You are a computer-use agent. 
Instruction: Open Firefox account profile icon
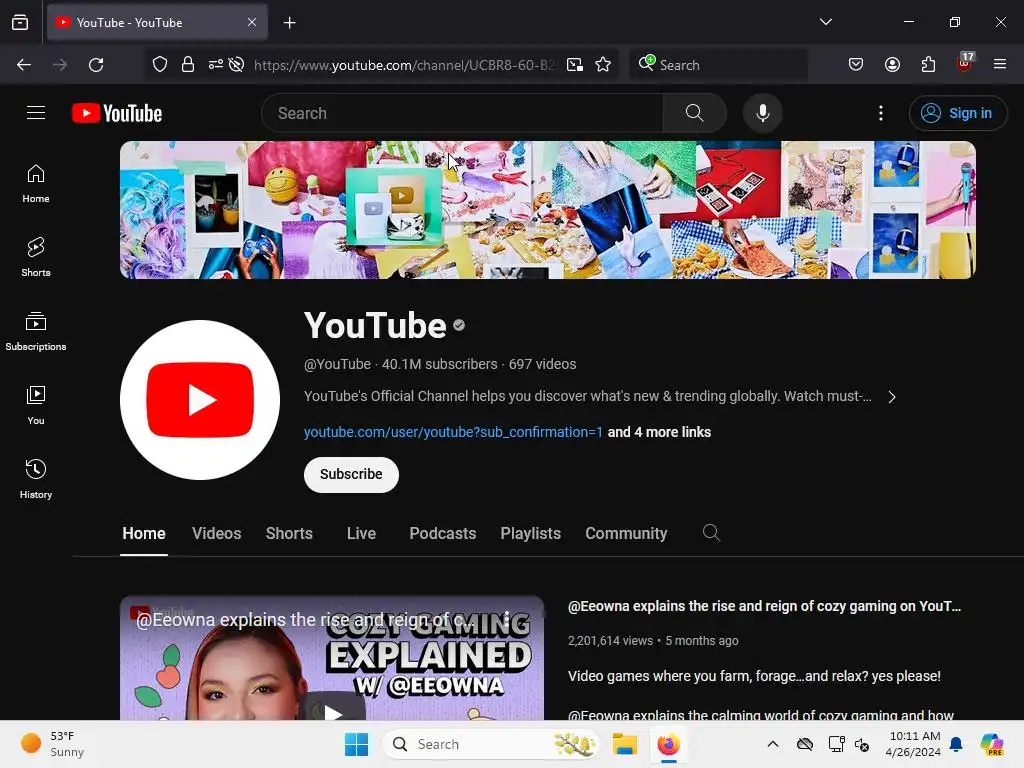coord(892,65)
